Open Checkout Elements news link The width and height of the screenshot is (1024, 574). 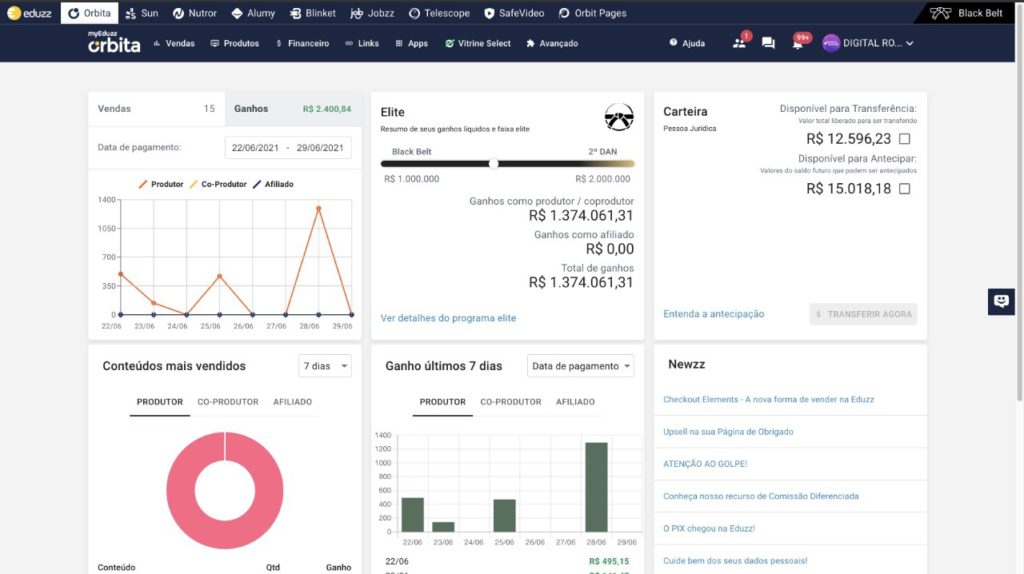click(768, 400)
